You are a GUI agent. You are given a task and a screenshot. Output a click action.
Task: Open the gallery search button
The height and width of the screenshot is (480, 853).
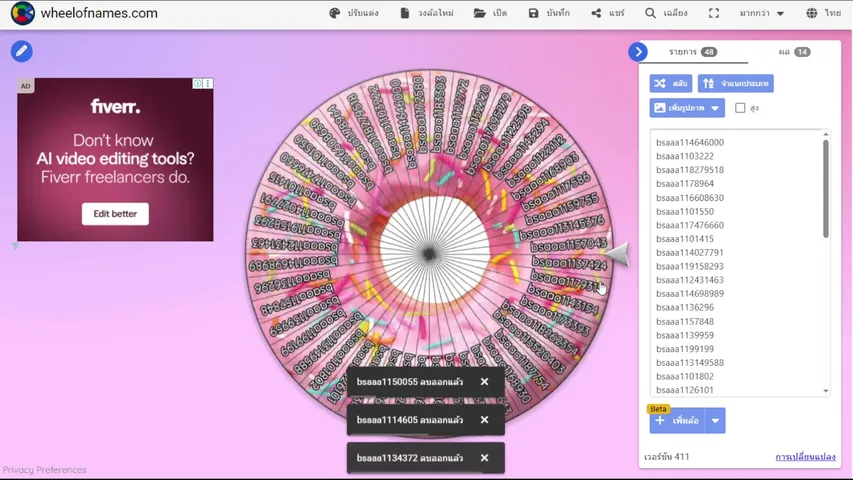click(x=666, y=13)
